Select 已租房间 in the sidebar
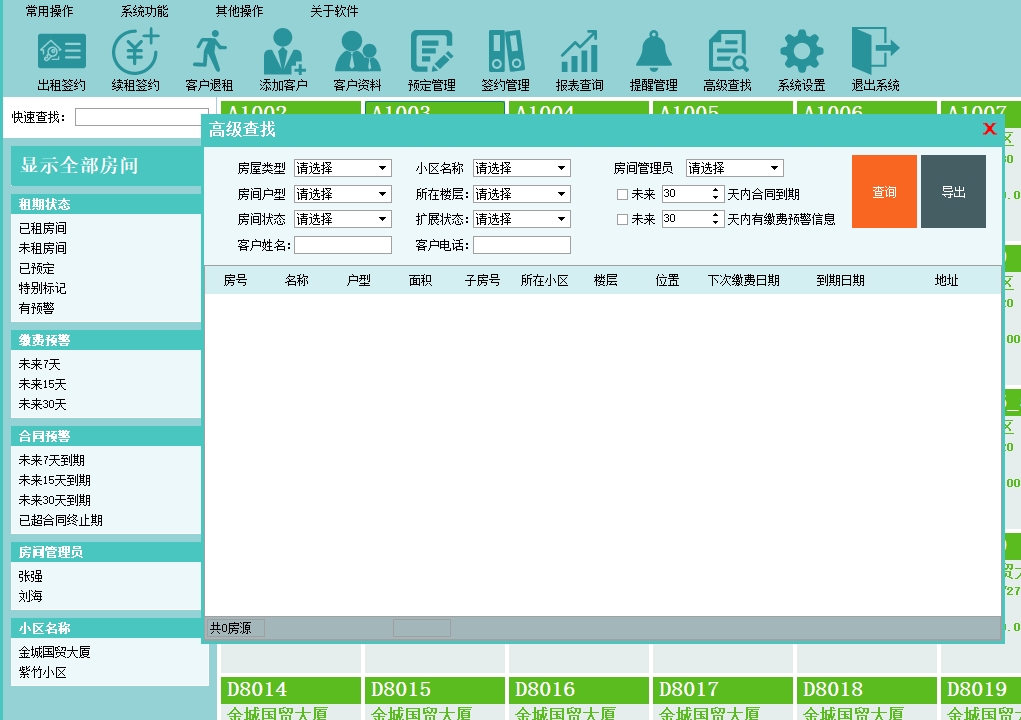The height and width of the screenshot is (720, 1021). click(43, 228)
